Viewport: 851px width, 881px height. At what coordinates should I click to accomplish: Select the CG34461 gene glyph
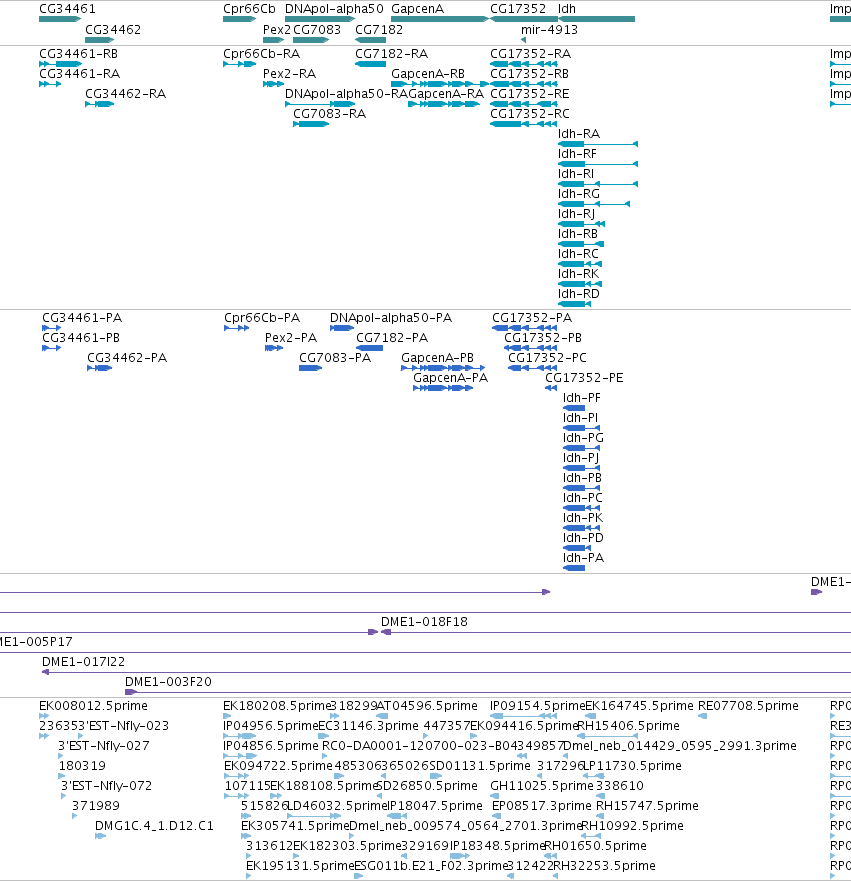point(60,19)
